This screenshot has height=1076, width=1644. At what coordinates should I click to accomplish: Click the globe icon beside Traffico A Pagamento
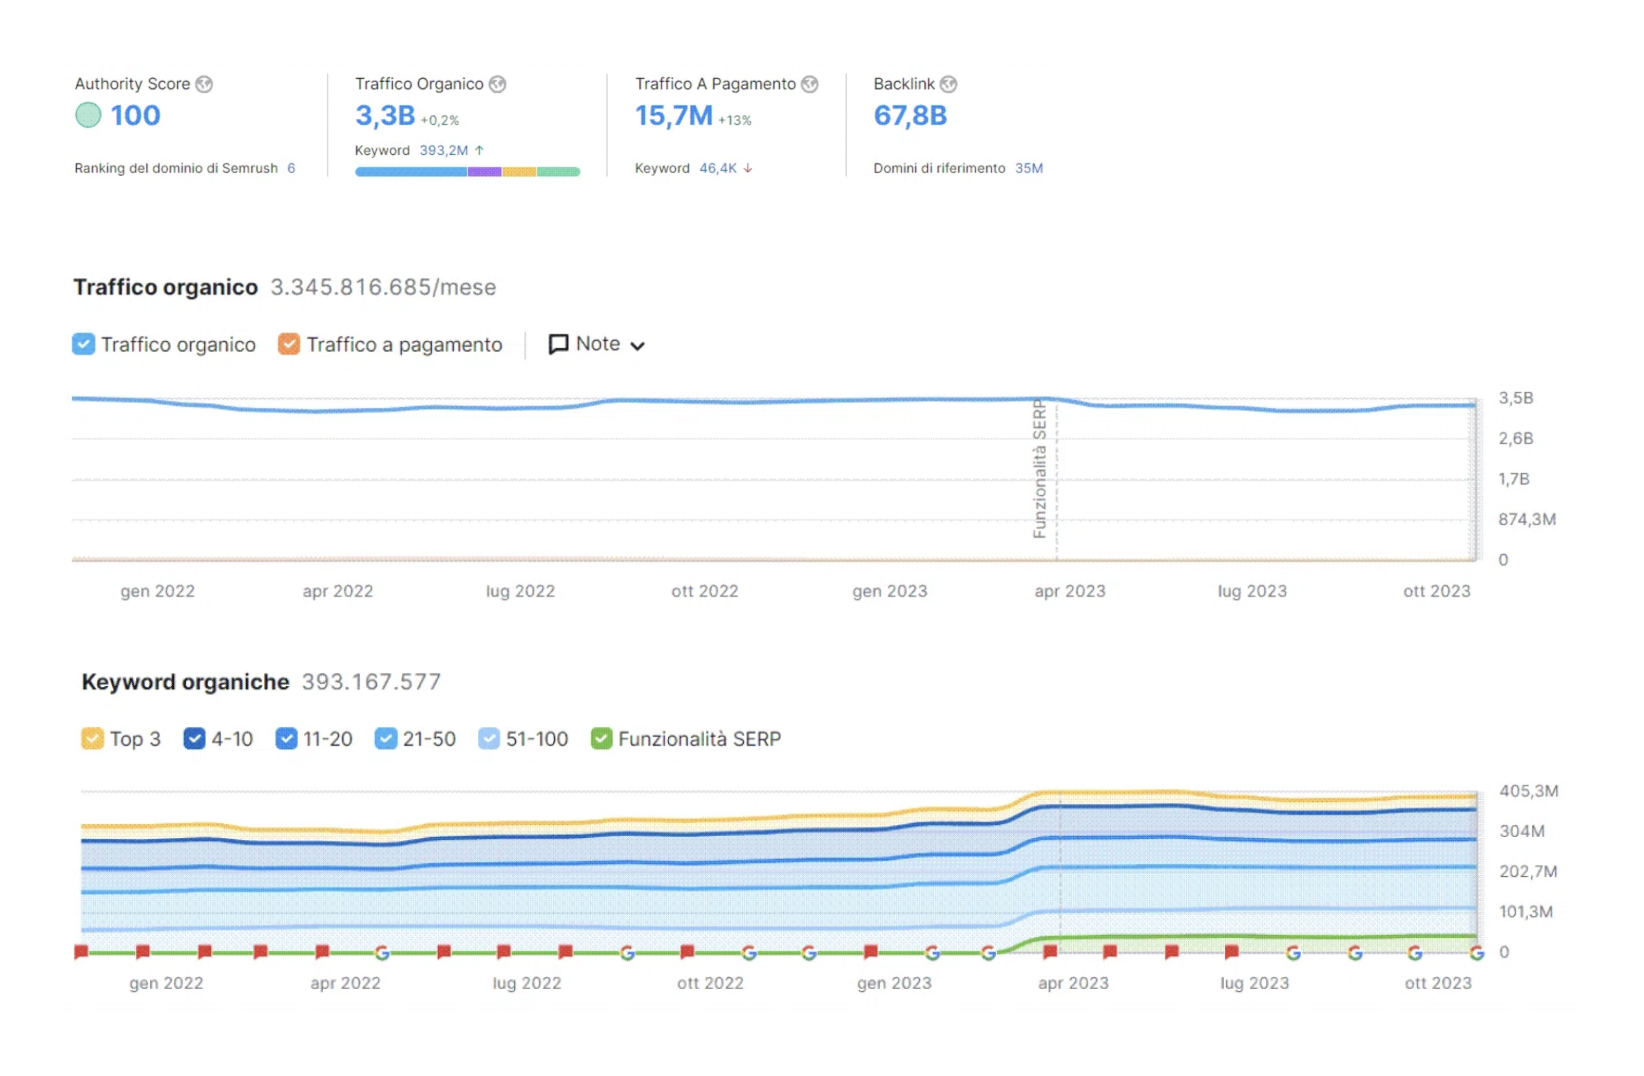coord(810,84)
